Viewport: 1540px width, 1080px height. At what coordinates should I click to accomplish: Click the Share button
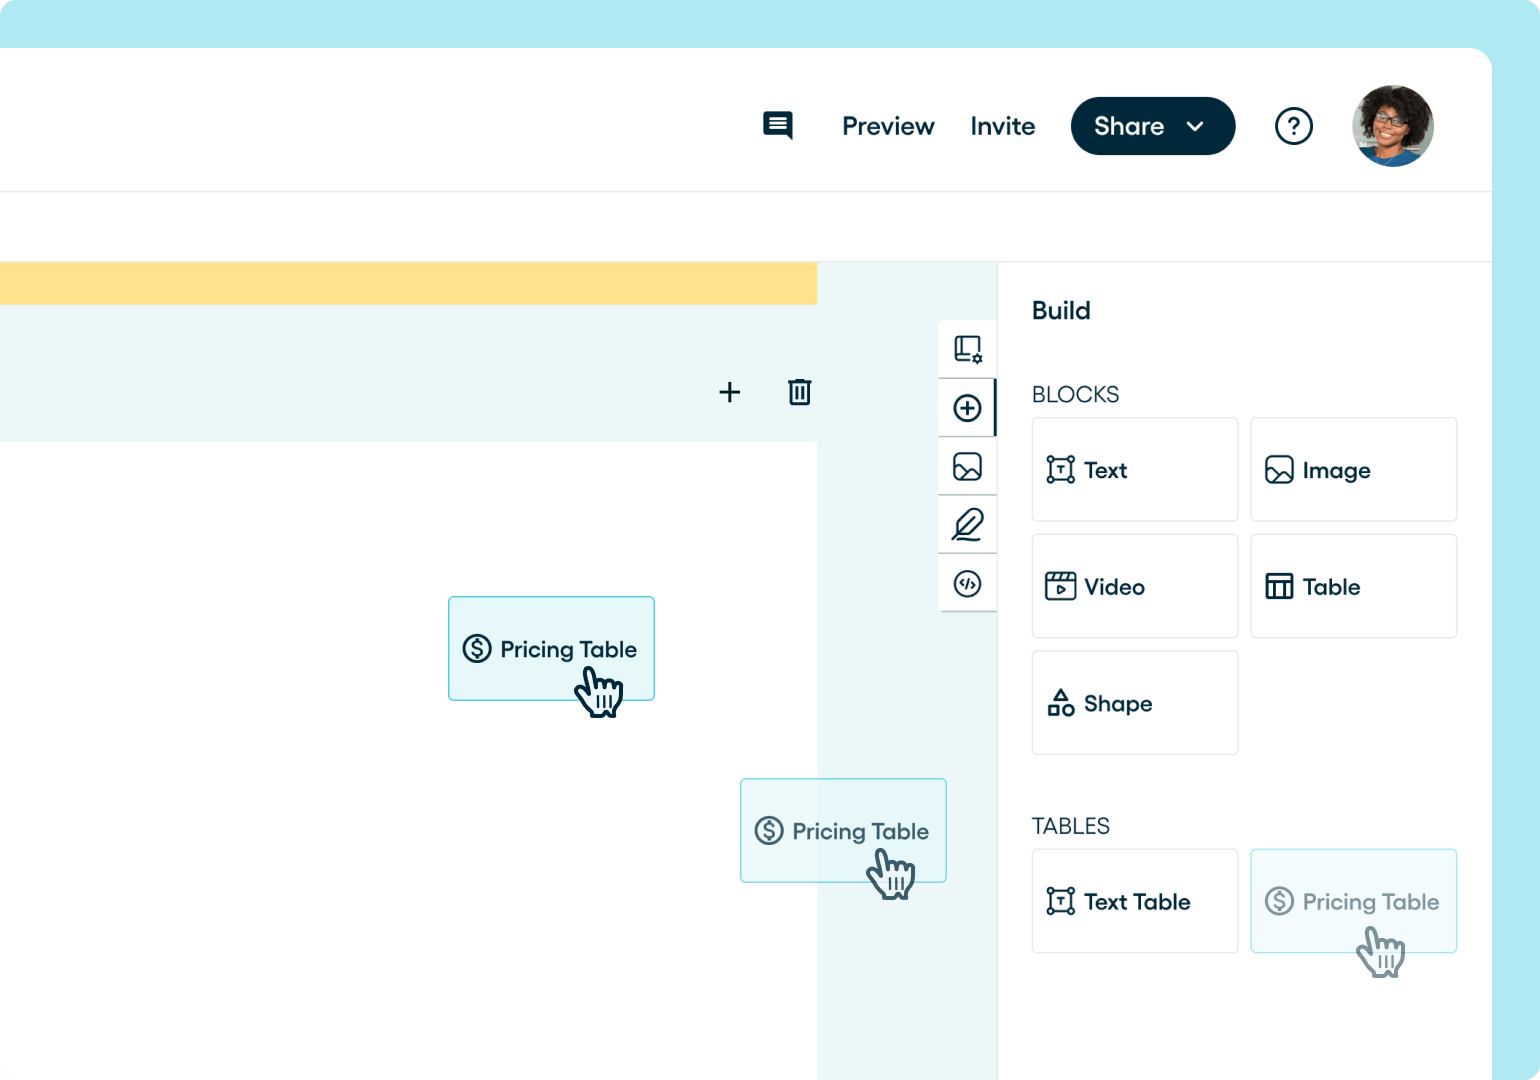[1129, 126]
